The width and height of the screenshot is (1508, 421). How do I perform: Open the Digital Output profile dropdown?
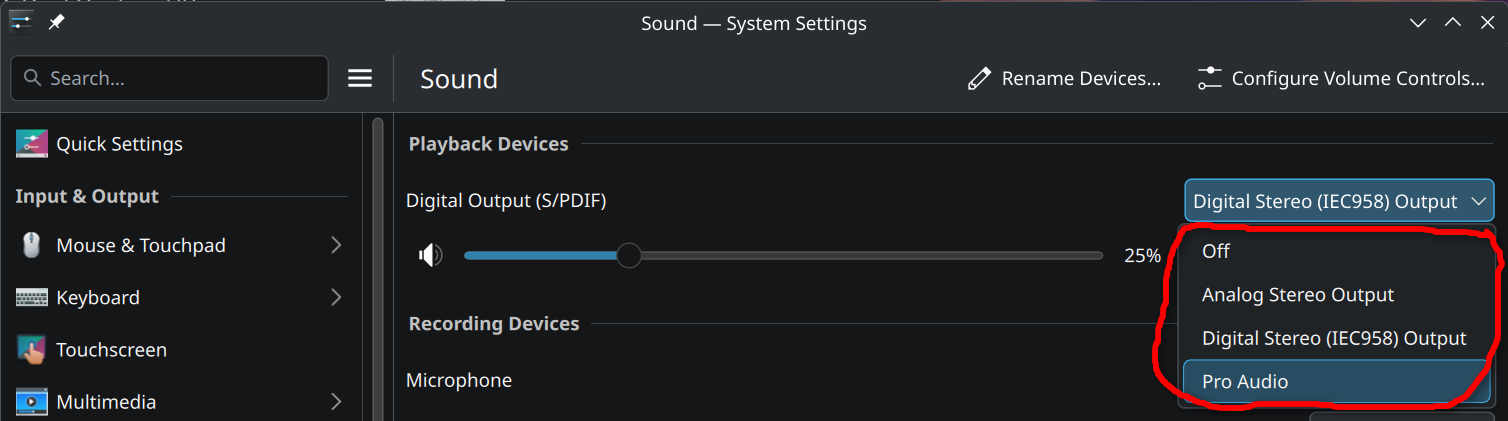[x=1339, y=201]
